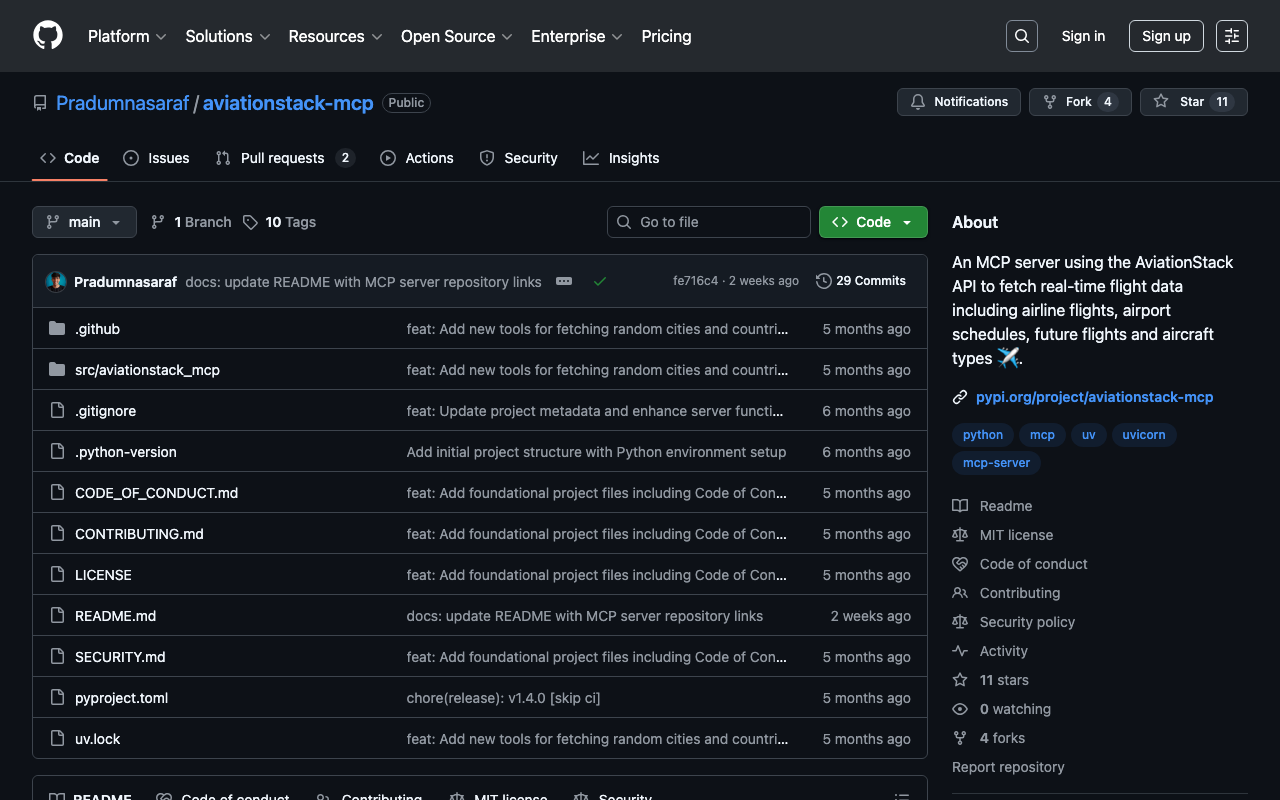1280x800 pixels.
Task: Select the mcp-server topic tag
Action: (996, 463)
